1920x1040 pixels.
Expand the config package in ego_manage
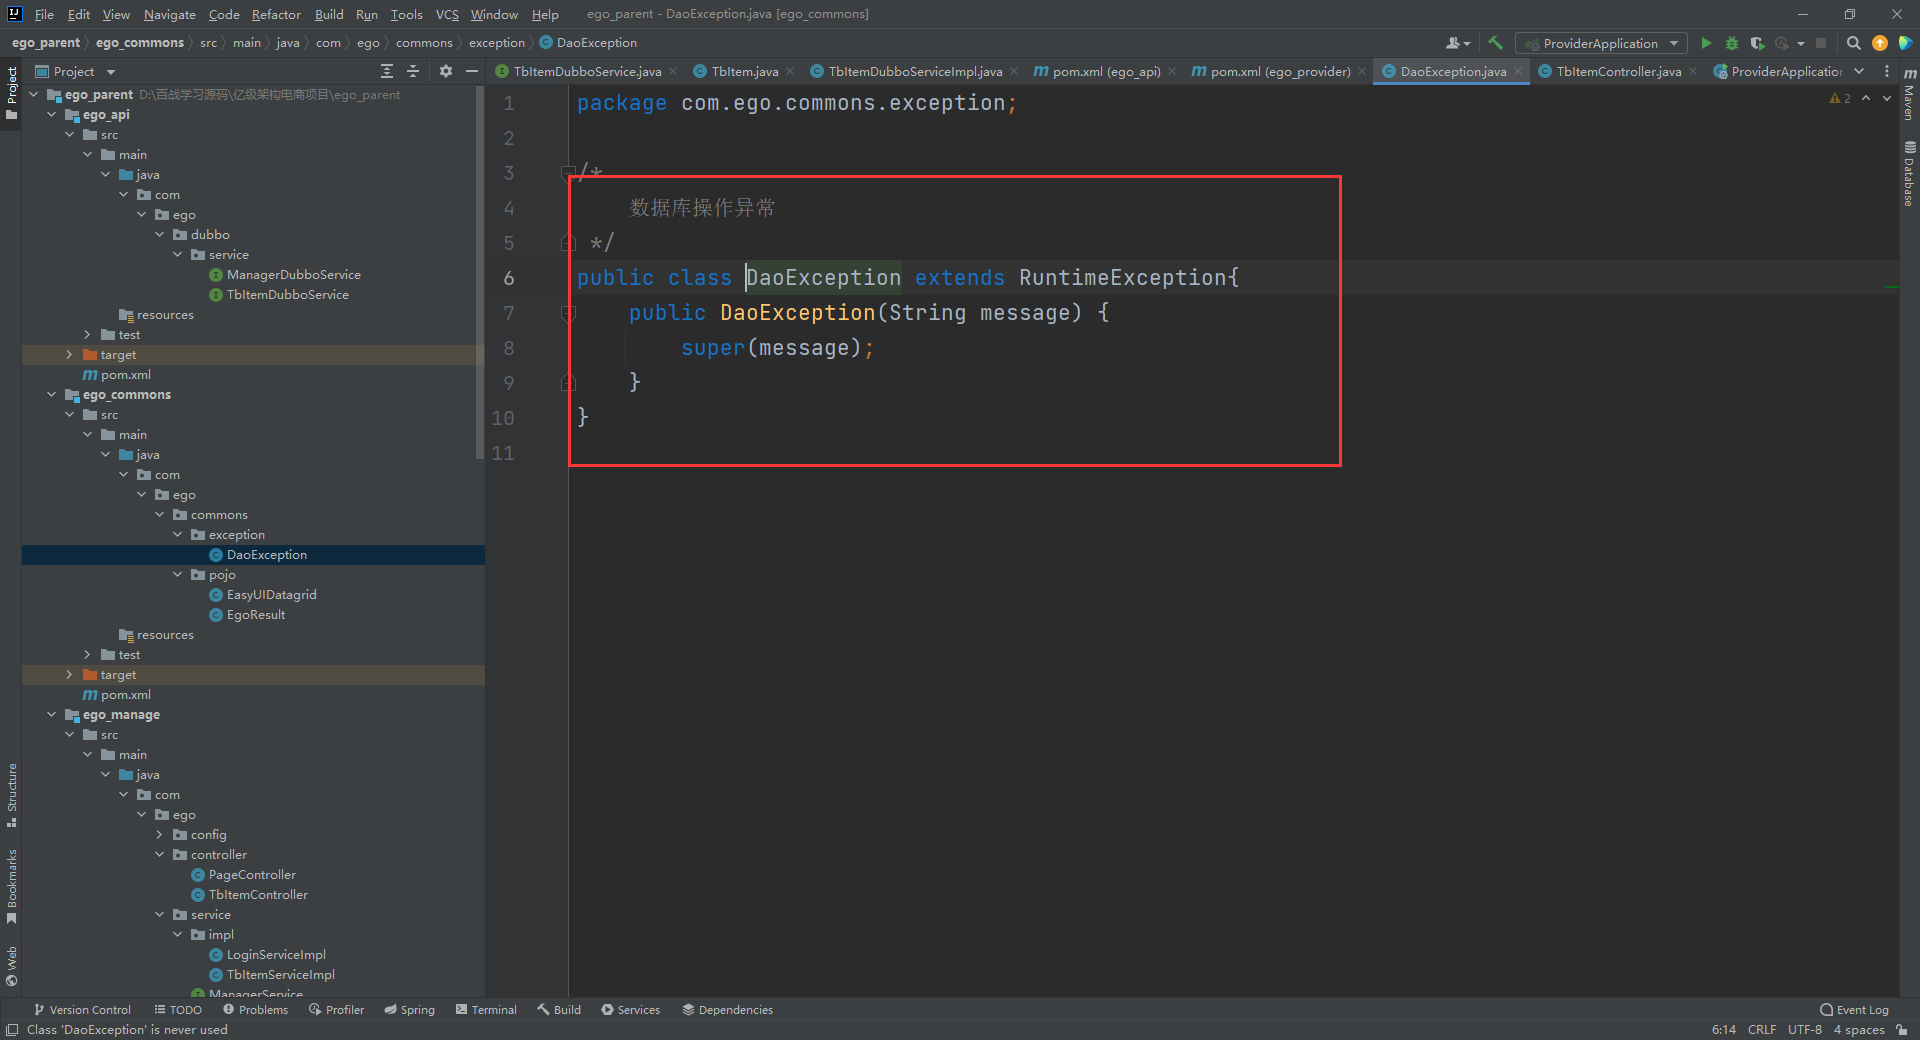pyautogui.click(x=159, y=835)
